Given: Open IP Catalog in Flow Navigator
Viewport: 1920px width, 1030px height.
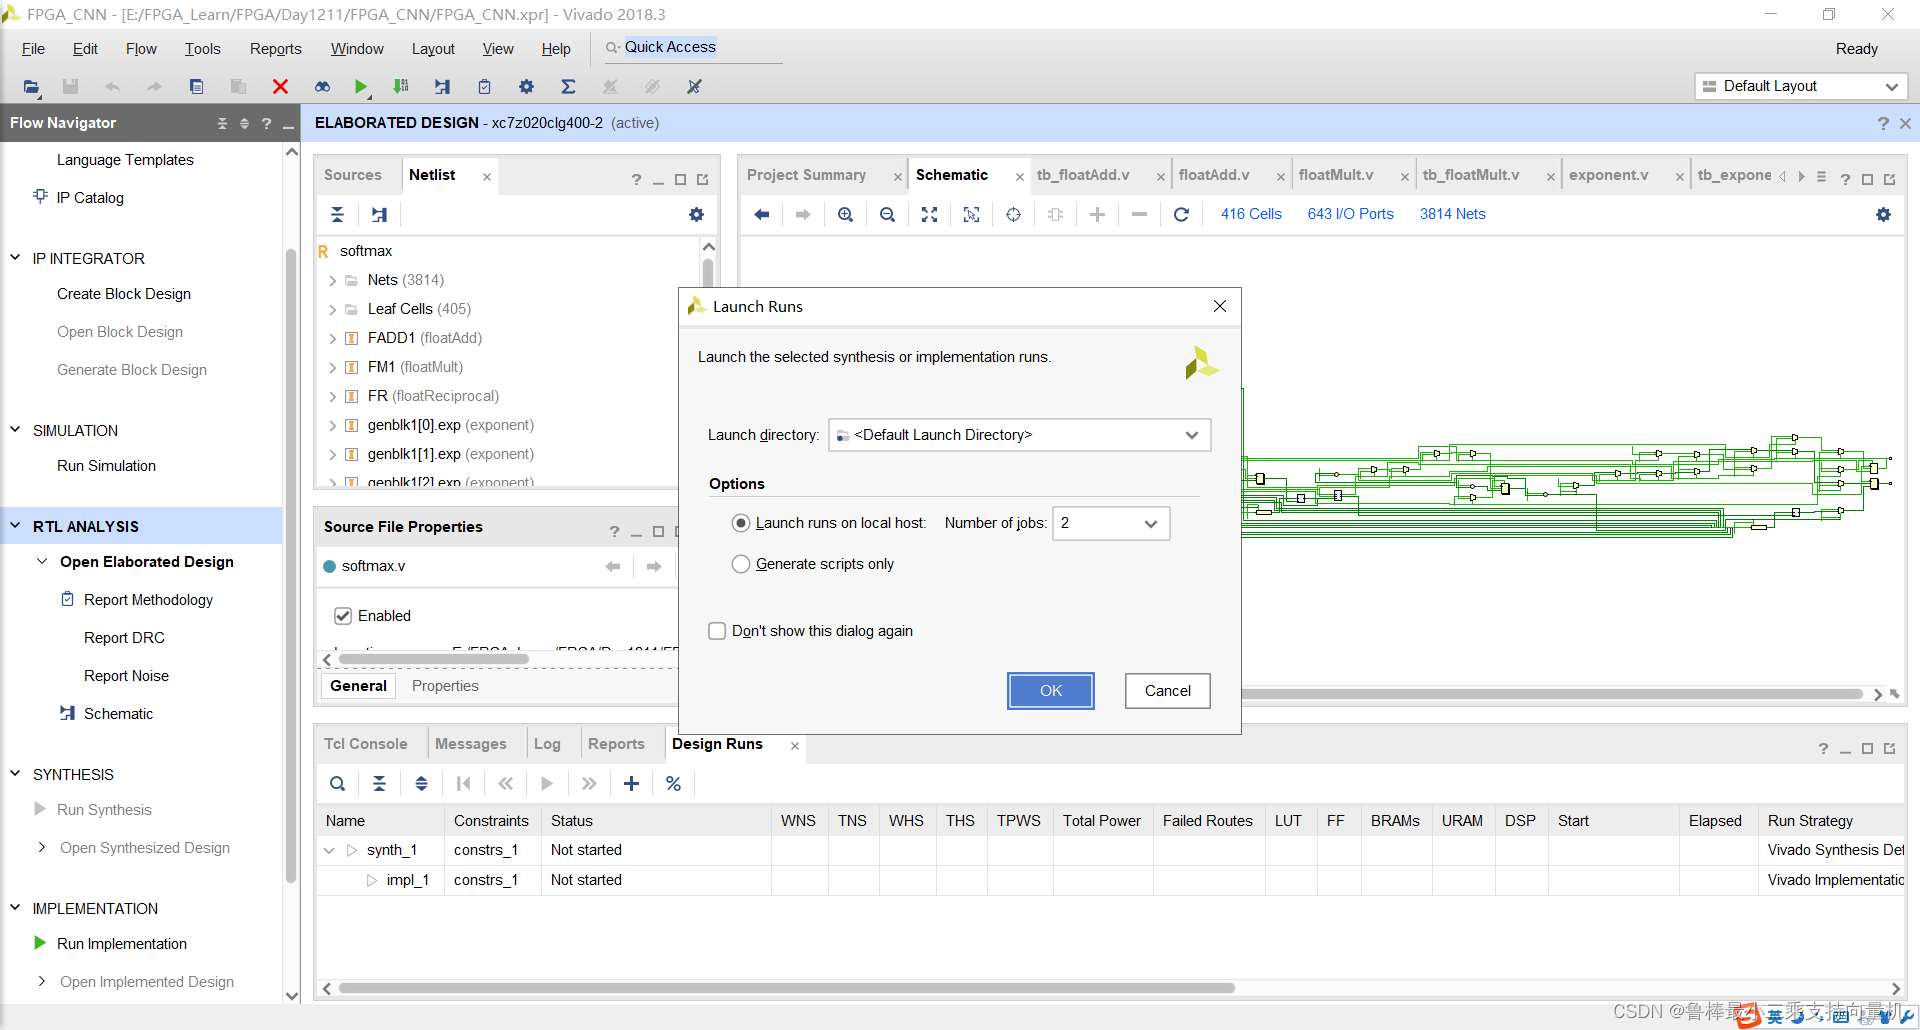Looking at the screenshot, I should [x=90, y=198].
